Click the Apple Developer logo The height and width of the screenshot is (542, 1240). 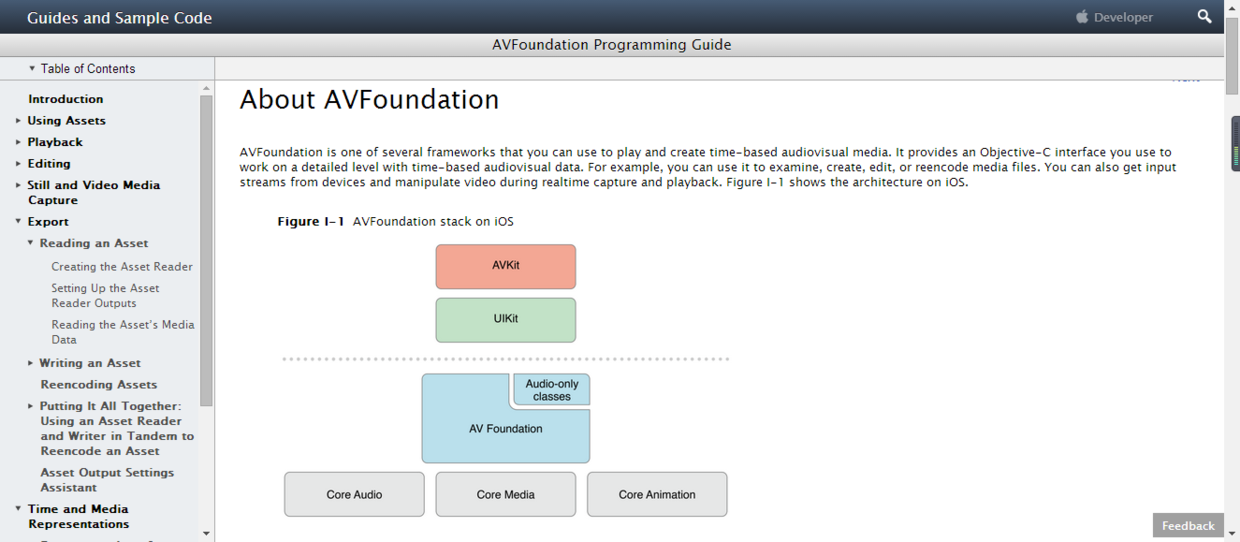1114,17
